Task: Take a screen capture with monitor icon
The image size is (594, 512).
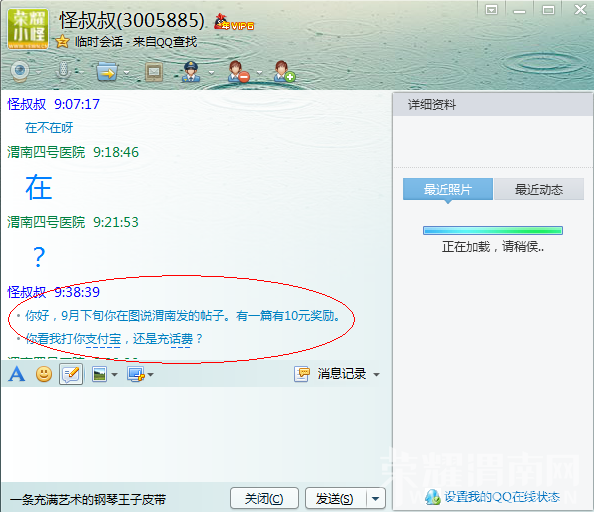Action: click(136, 375)
